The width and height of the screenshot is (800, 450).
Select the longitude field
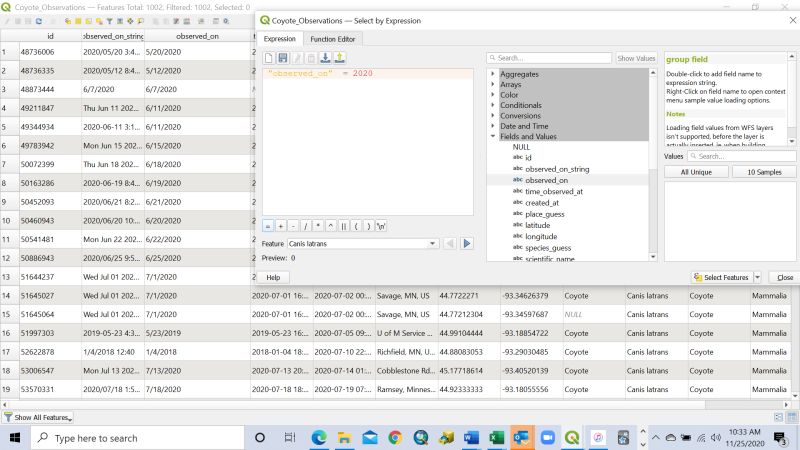pos(541,236)
